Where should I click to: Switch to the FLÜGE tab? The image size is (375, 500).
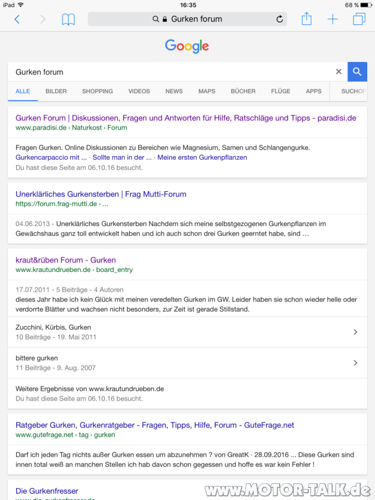281,91
